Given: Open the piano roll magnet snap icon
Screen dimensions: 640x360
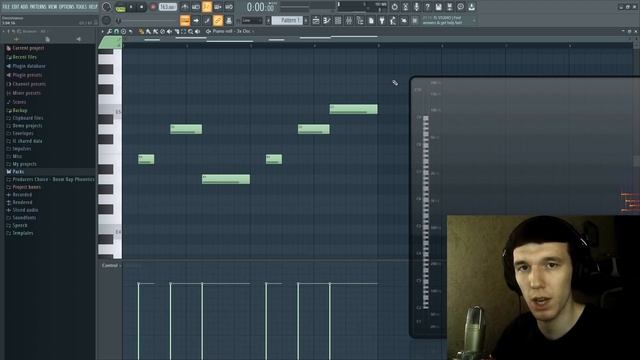Looking at the screenshot, I should click(x=116, y=31).
